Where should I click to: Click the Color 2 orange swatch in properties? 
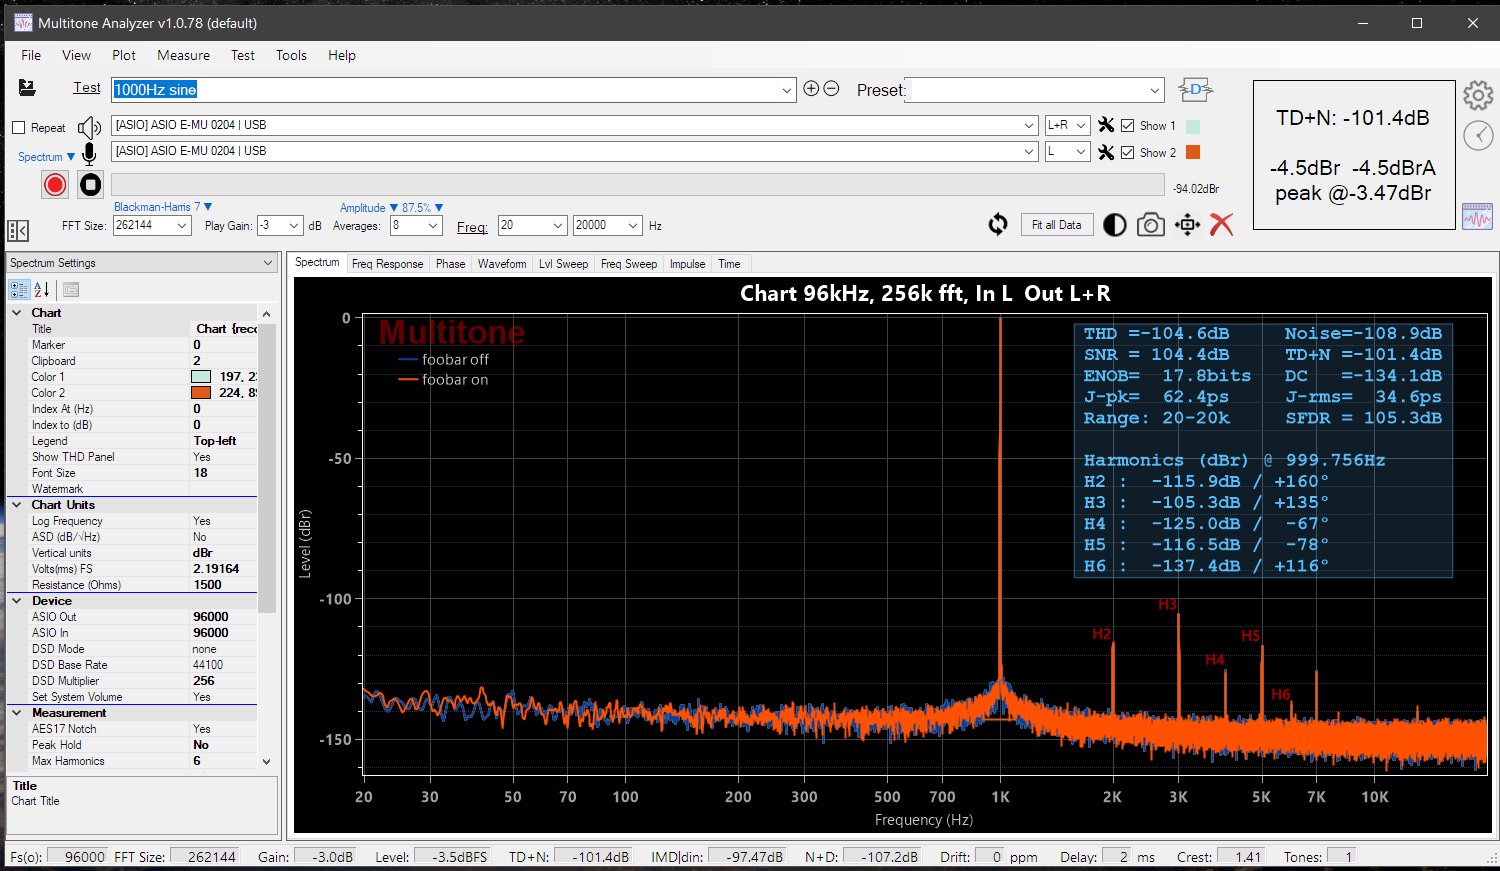[x=201, y=393]
